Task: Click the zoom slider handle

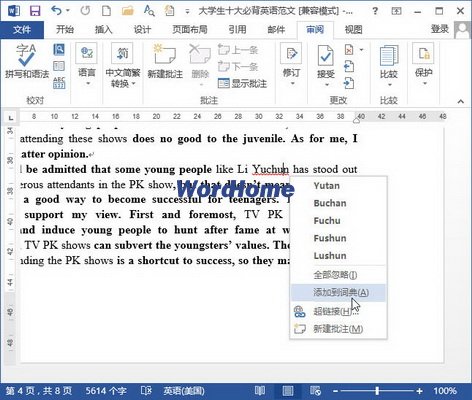Action: [x=377, y=390]
